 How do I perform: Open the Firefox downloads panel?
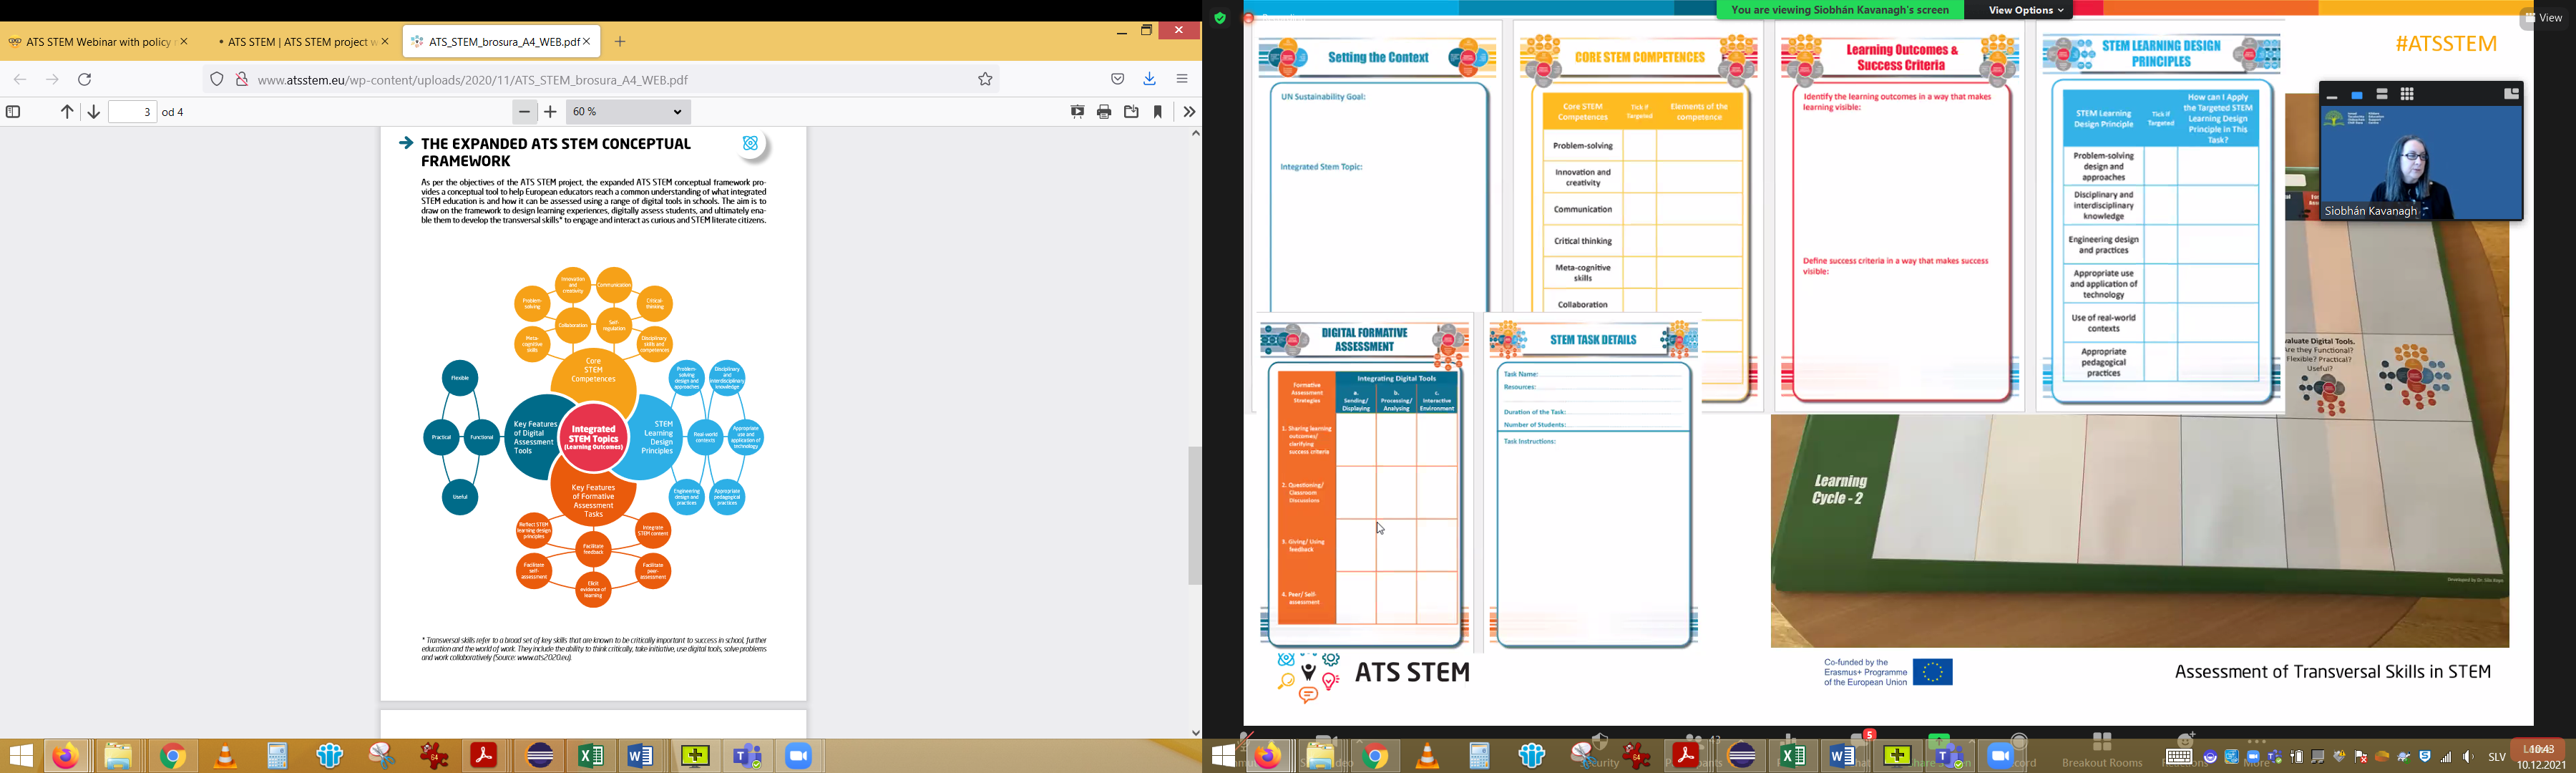1150,80
